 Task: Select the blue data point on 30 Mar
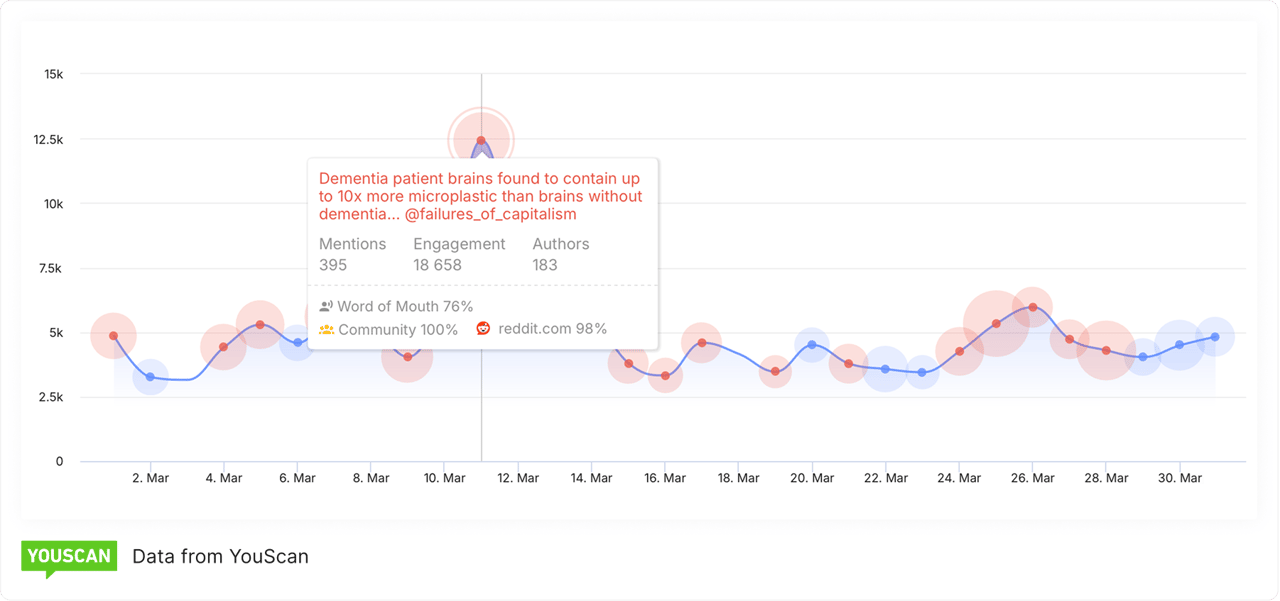1180,345
